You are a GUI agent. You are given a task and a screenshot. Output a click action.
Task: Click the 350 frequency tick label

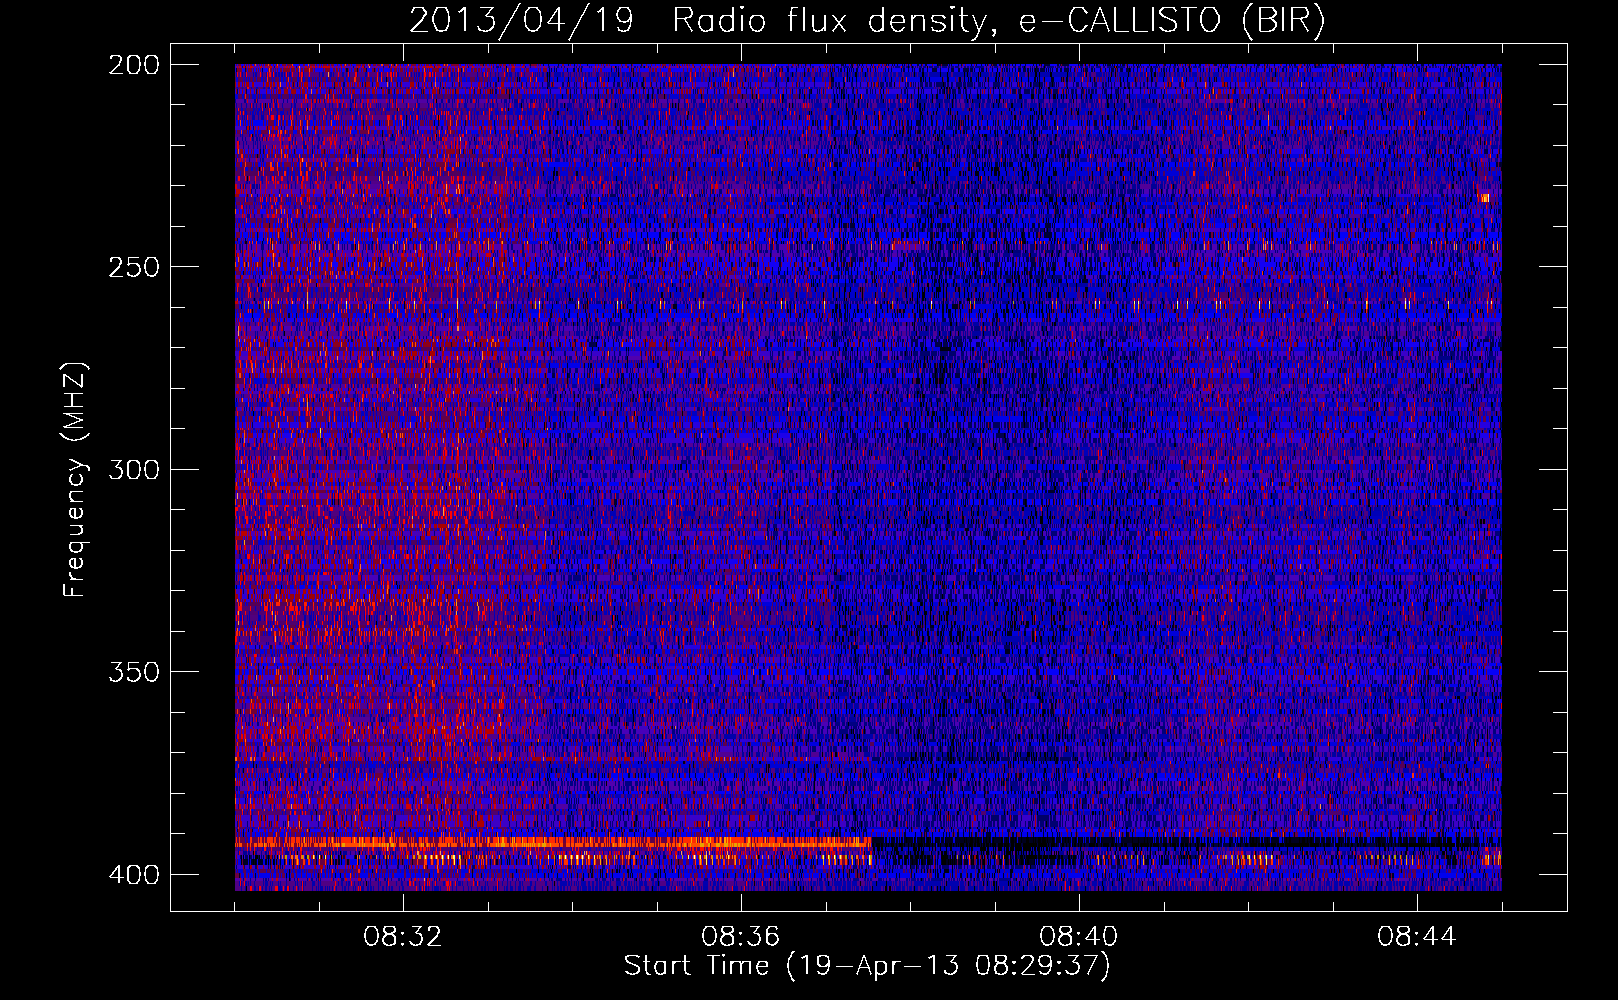[x=133, y=672]
